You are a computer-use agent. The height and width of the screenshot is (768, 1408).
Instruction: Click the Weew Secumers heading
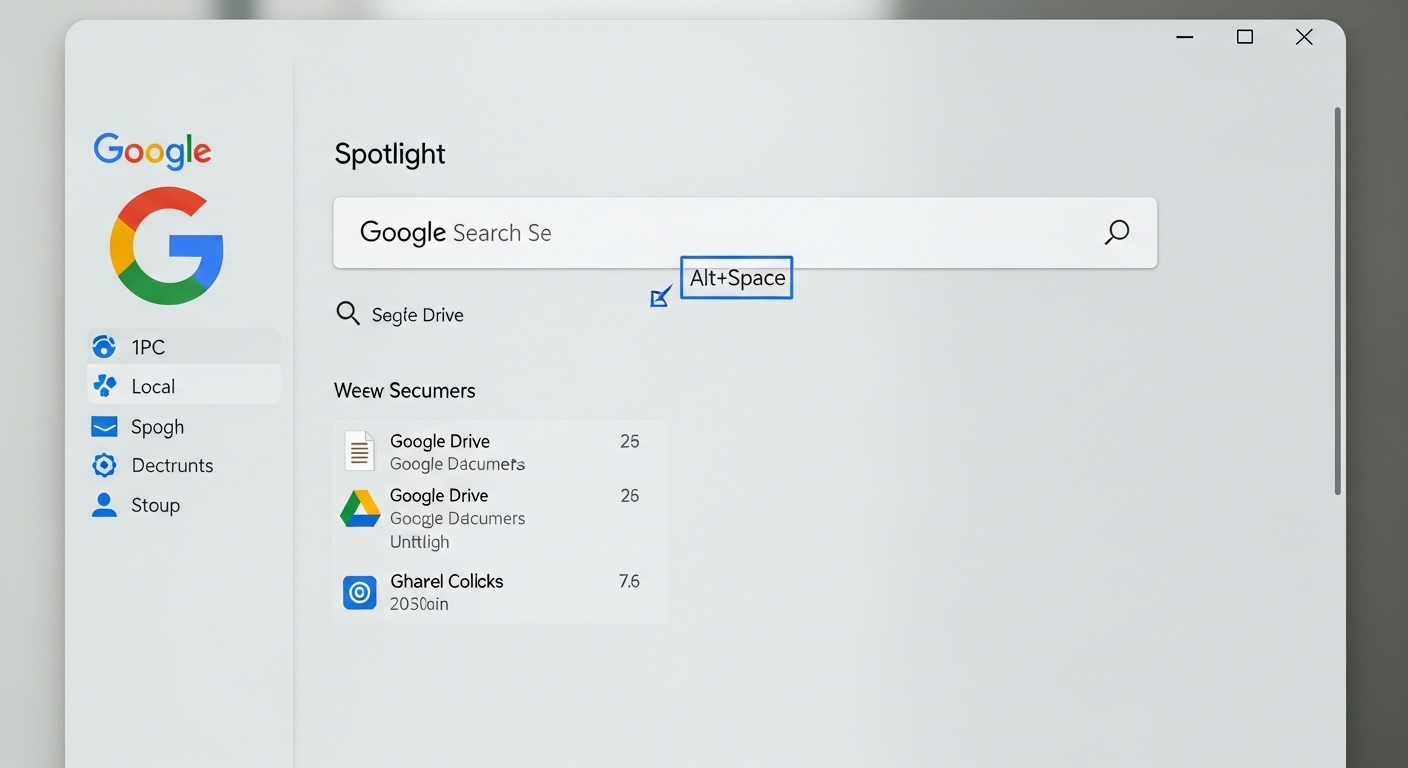[404, 390]
